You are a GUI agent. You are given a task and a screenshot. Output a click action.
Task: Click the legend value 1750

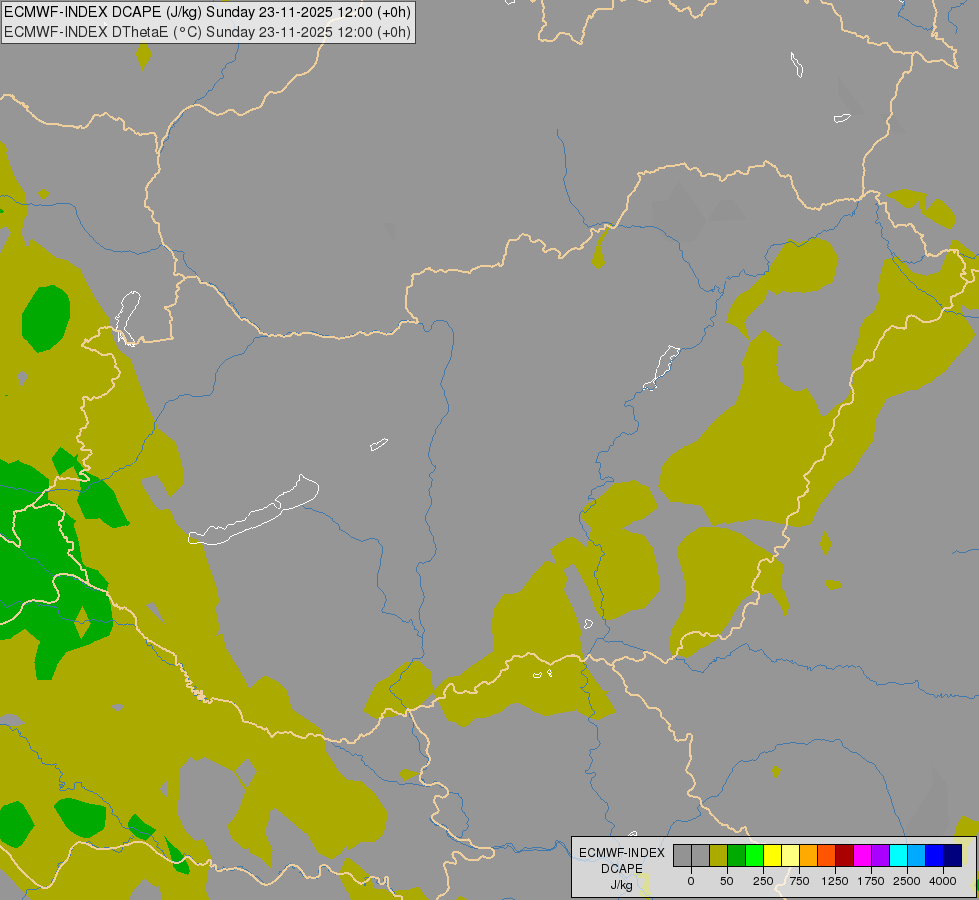(x=871, y=881)
